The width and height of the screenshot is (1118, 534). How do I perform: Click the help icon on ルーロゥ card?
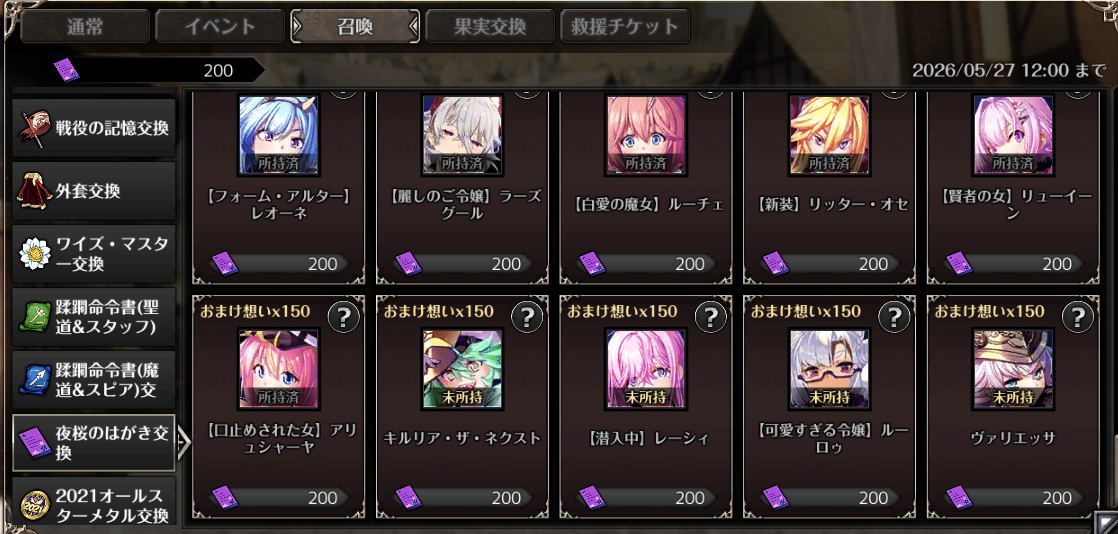[x=894, y=317]
